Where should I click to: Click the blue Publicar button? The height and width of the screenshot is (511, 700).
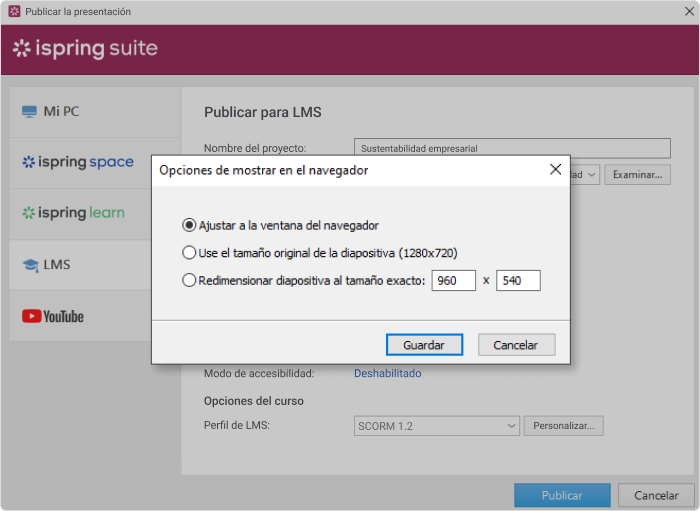562,495
